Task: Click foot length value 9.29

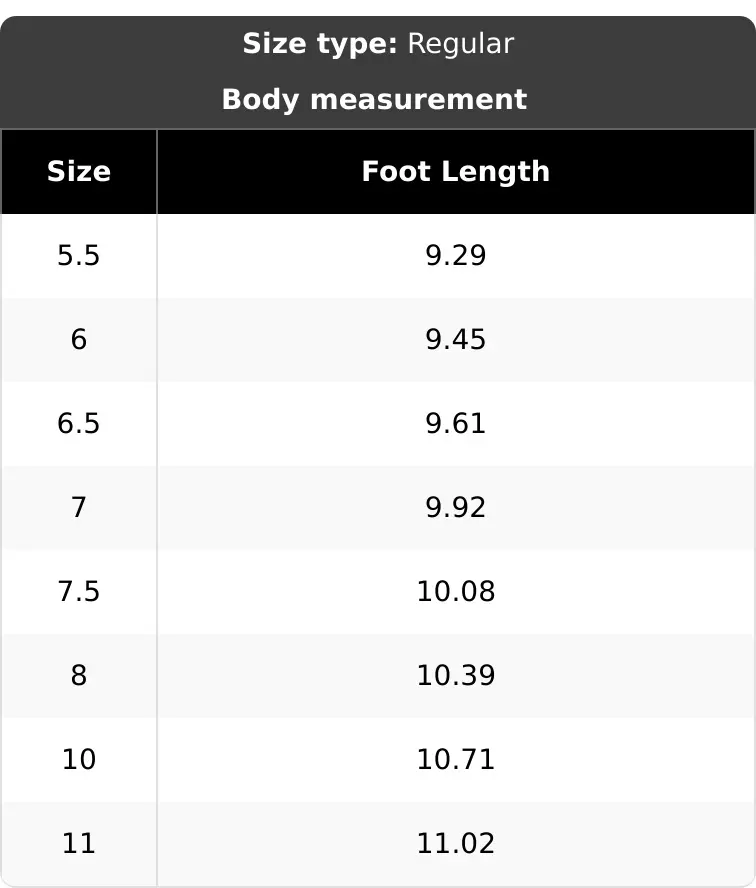Action: [456, 255]
